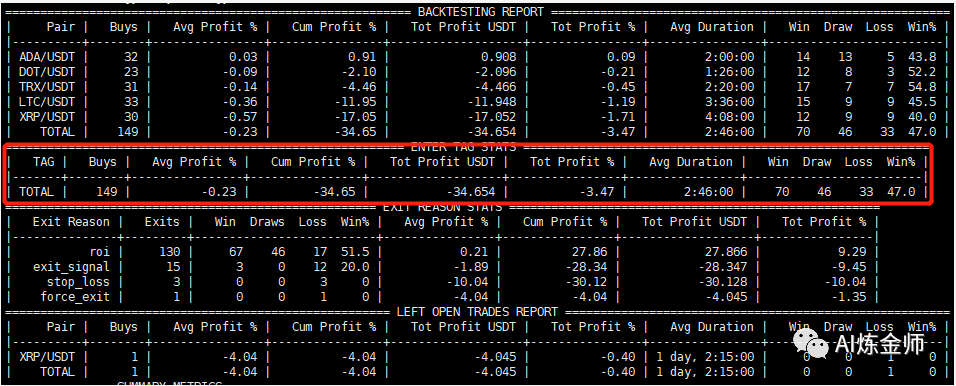The width and height of the screenshot is (956, 386).
Task: Select the Draws column header
Action: tap(266, 221)
